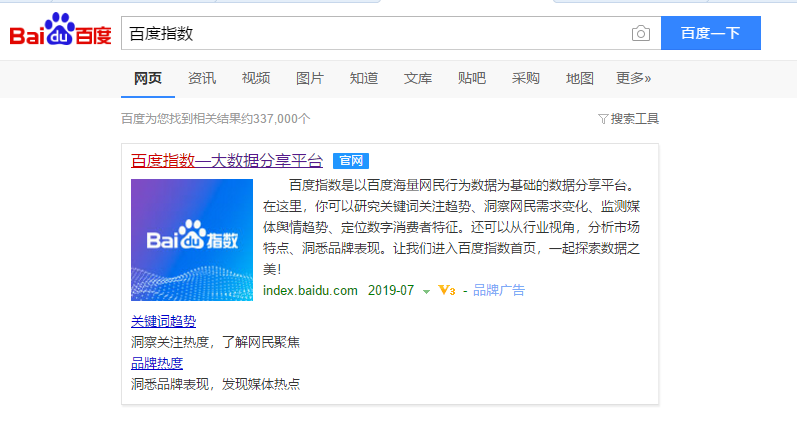This screenshot has width=797, height=426.
Task: Click the Baidu logo
Action: pos(60,29)
